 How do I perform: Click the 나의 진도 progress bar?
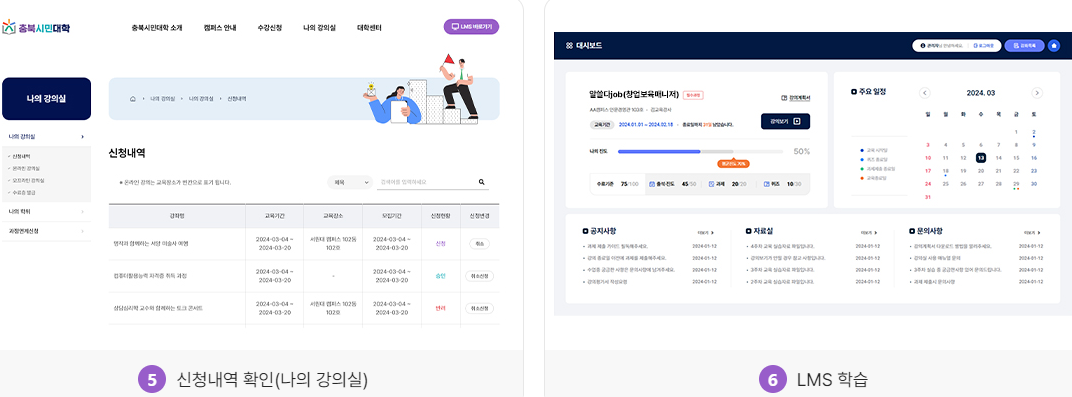(701, 151)
